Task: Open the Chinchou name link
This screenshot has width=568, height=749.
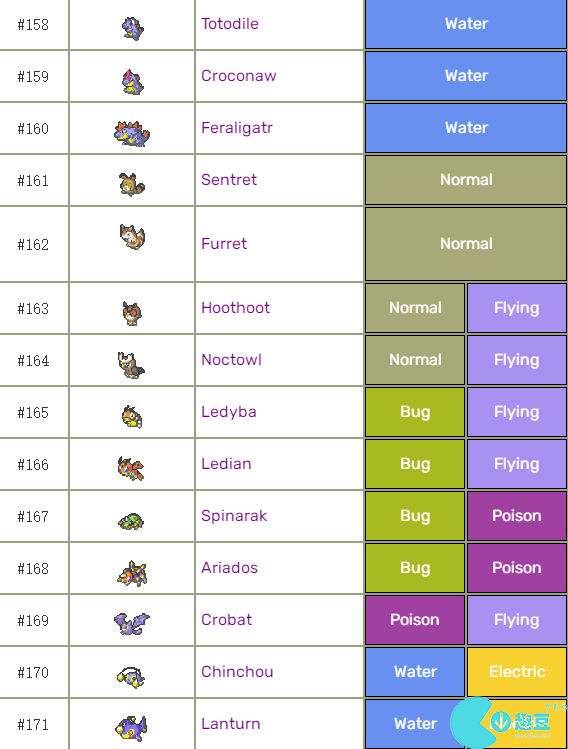Action: [x=237, y=672]
